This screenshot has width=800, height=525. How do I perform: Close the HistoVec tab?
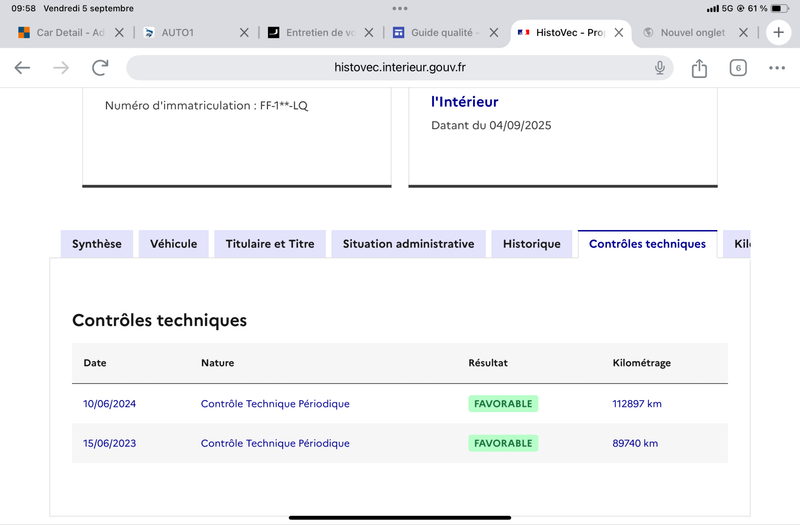pos(619,33)
